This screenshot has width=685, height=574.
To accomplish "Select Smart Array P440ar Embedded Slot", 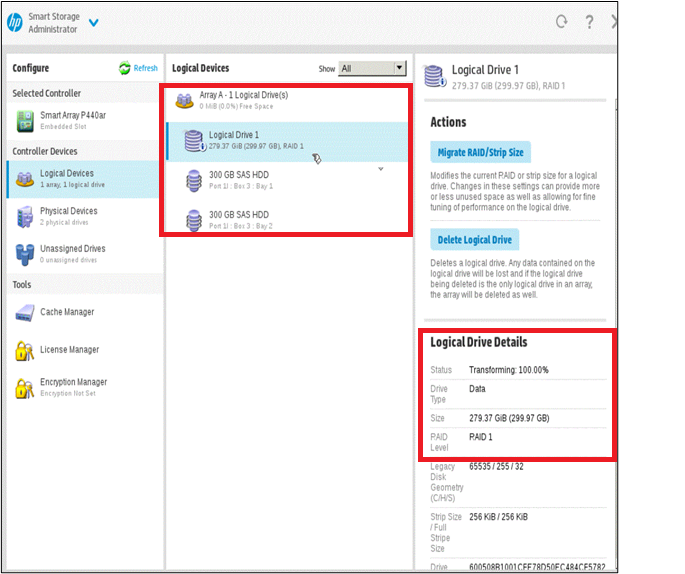I will pyautogui.click(x=83, y=121).
